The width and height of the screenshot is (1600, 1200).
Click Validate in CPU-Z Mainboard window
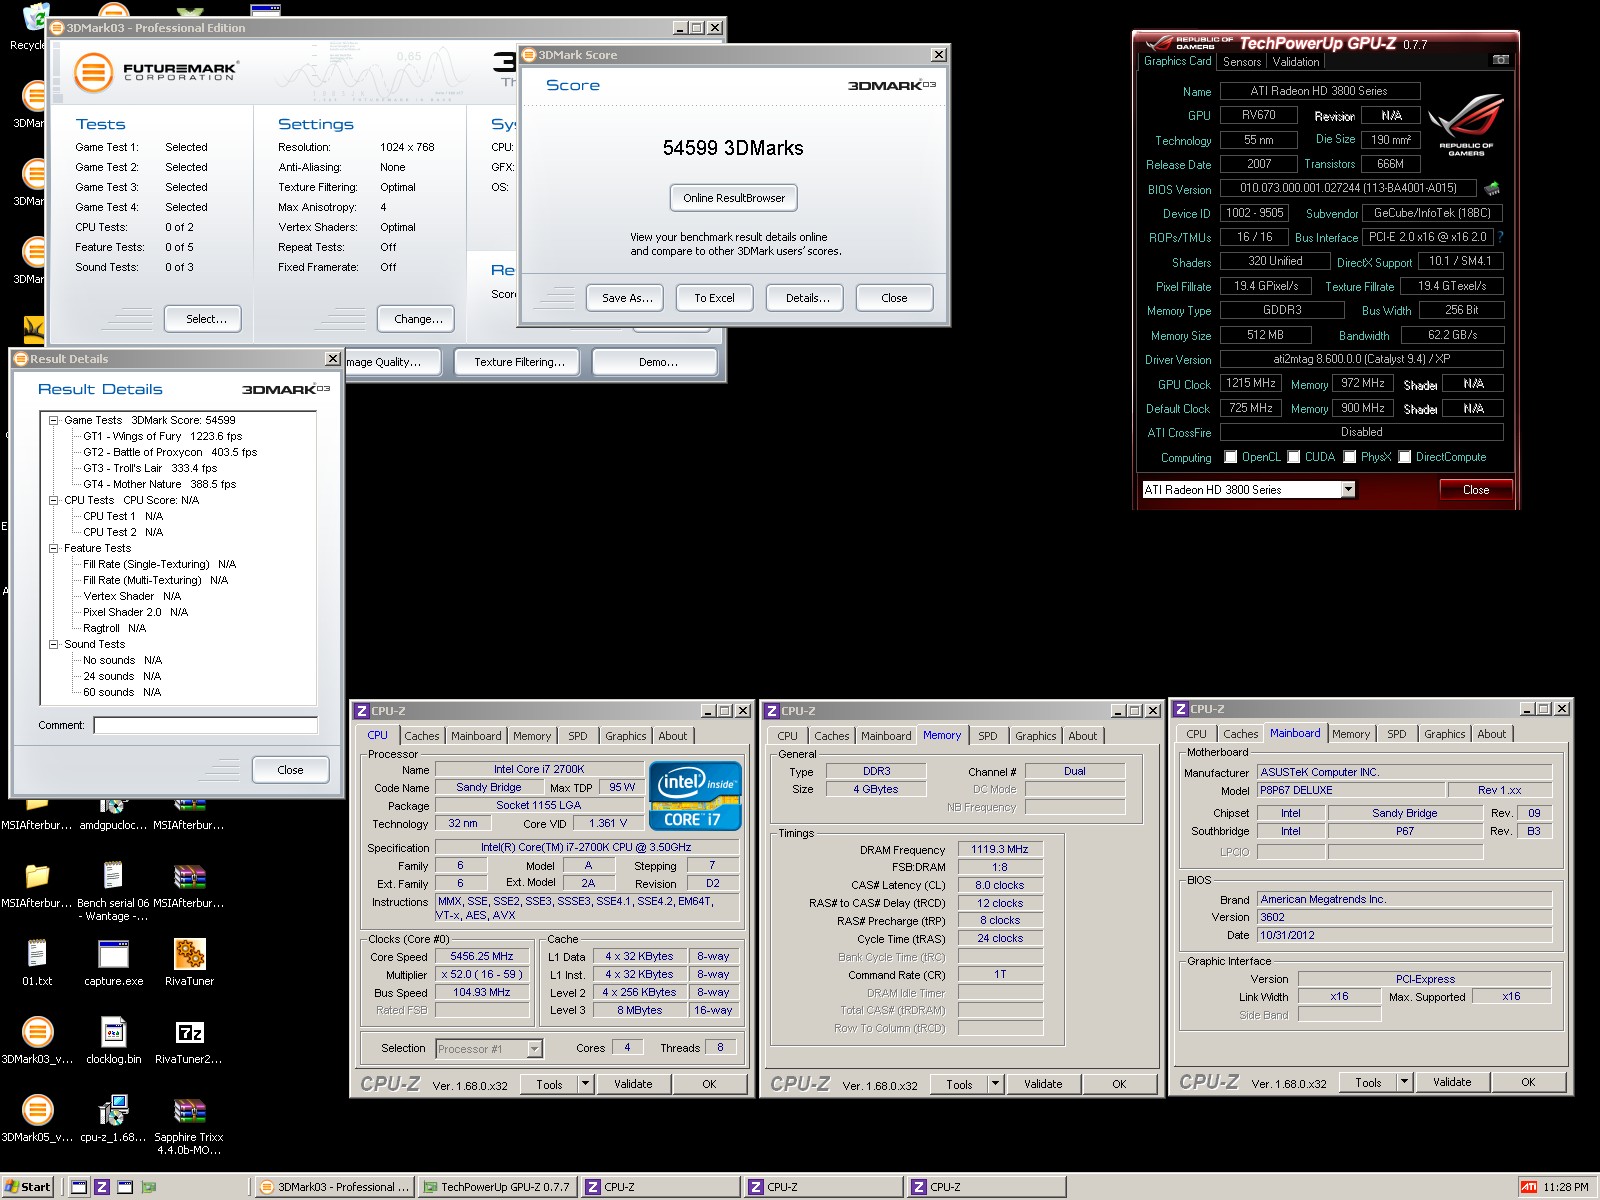point(1452,1082)
